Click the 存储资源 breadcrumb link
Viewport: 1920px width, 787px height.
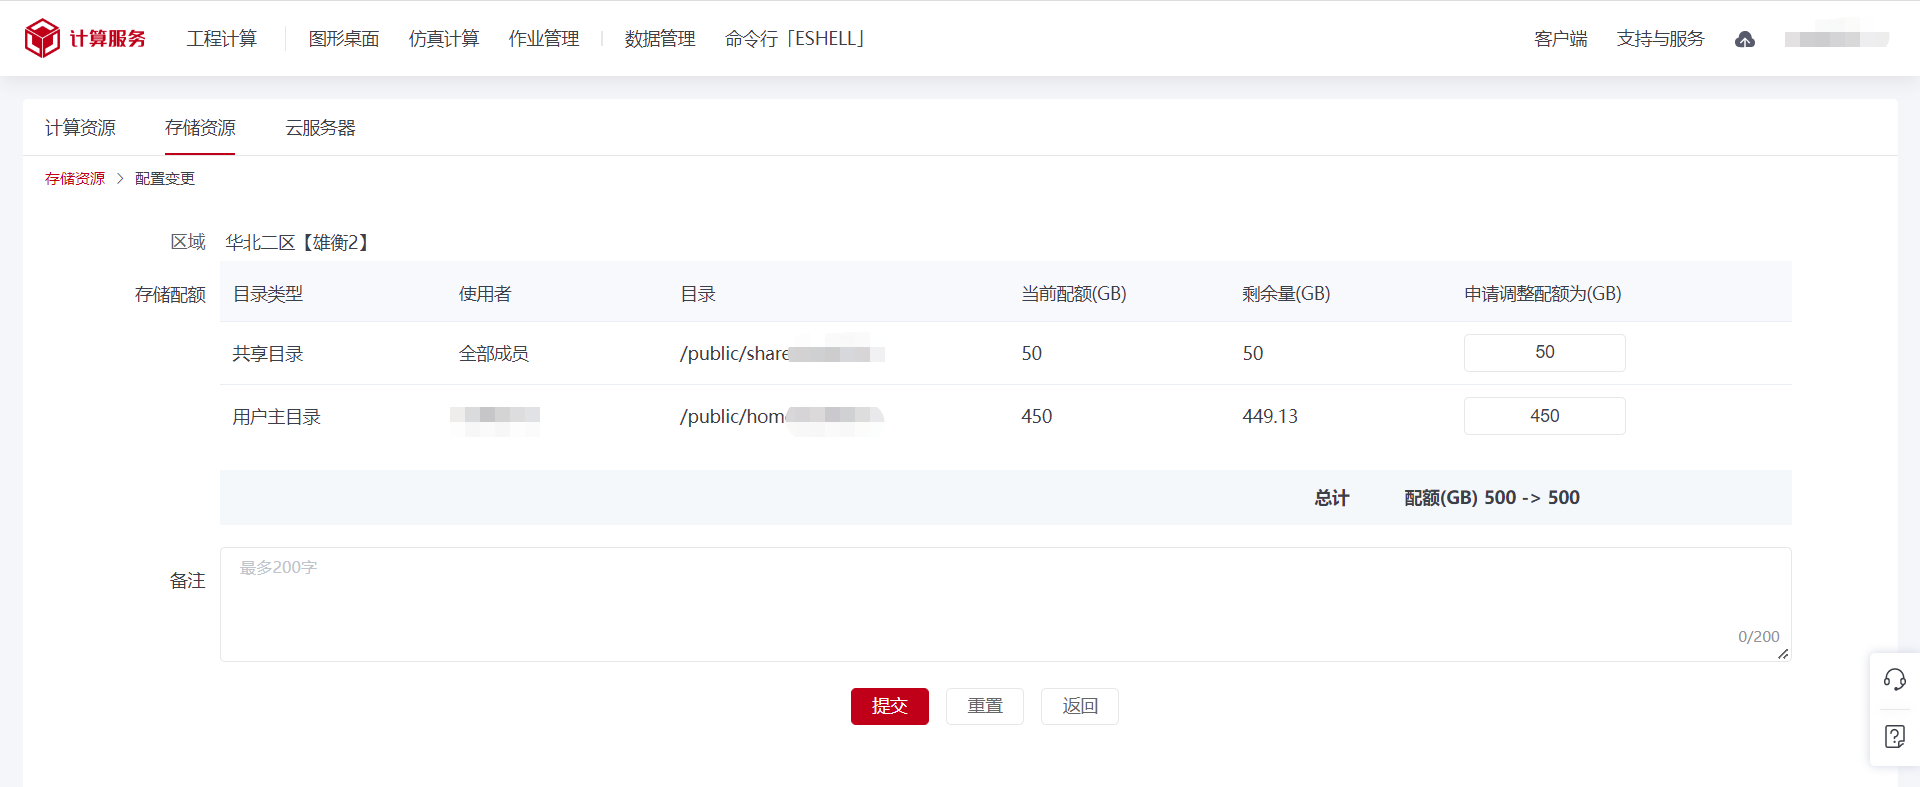pos(75,179)
